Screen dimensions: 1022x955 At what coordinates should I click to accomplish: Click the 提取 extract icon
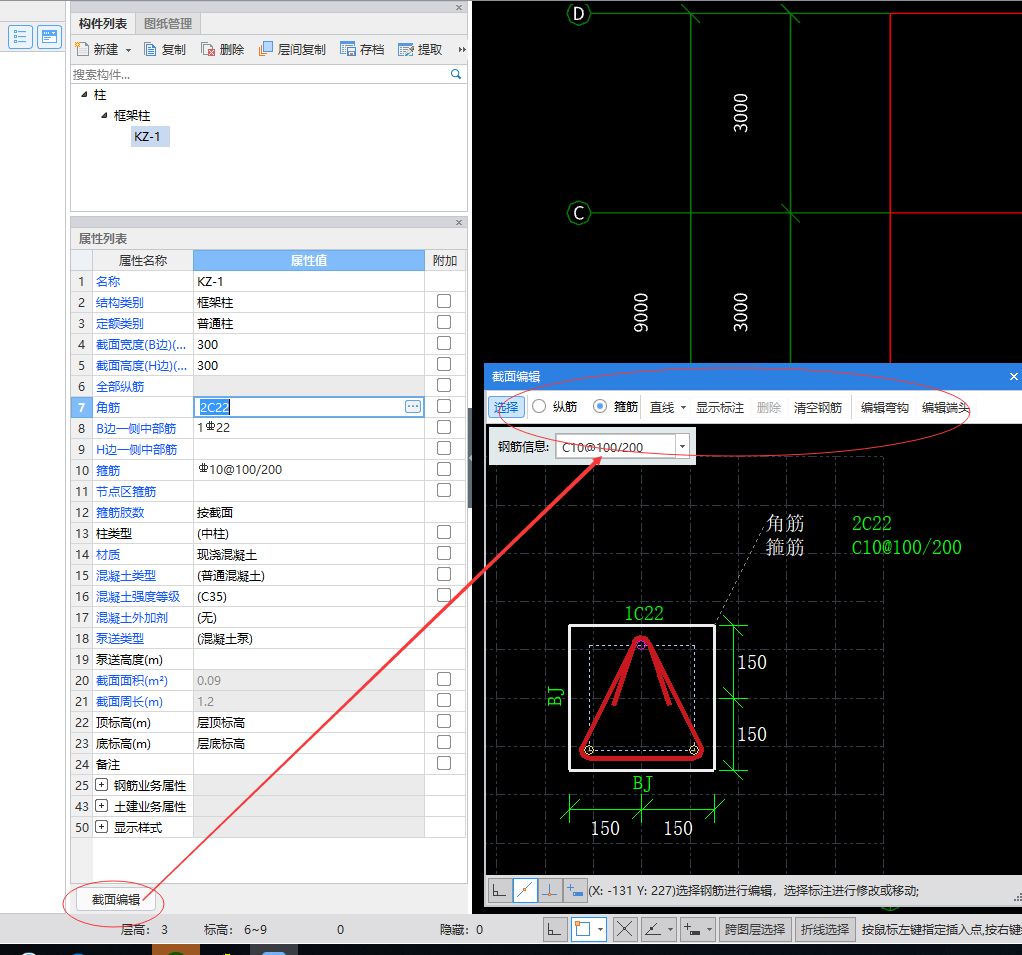[x=405, y=50]
